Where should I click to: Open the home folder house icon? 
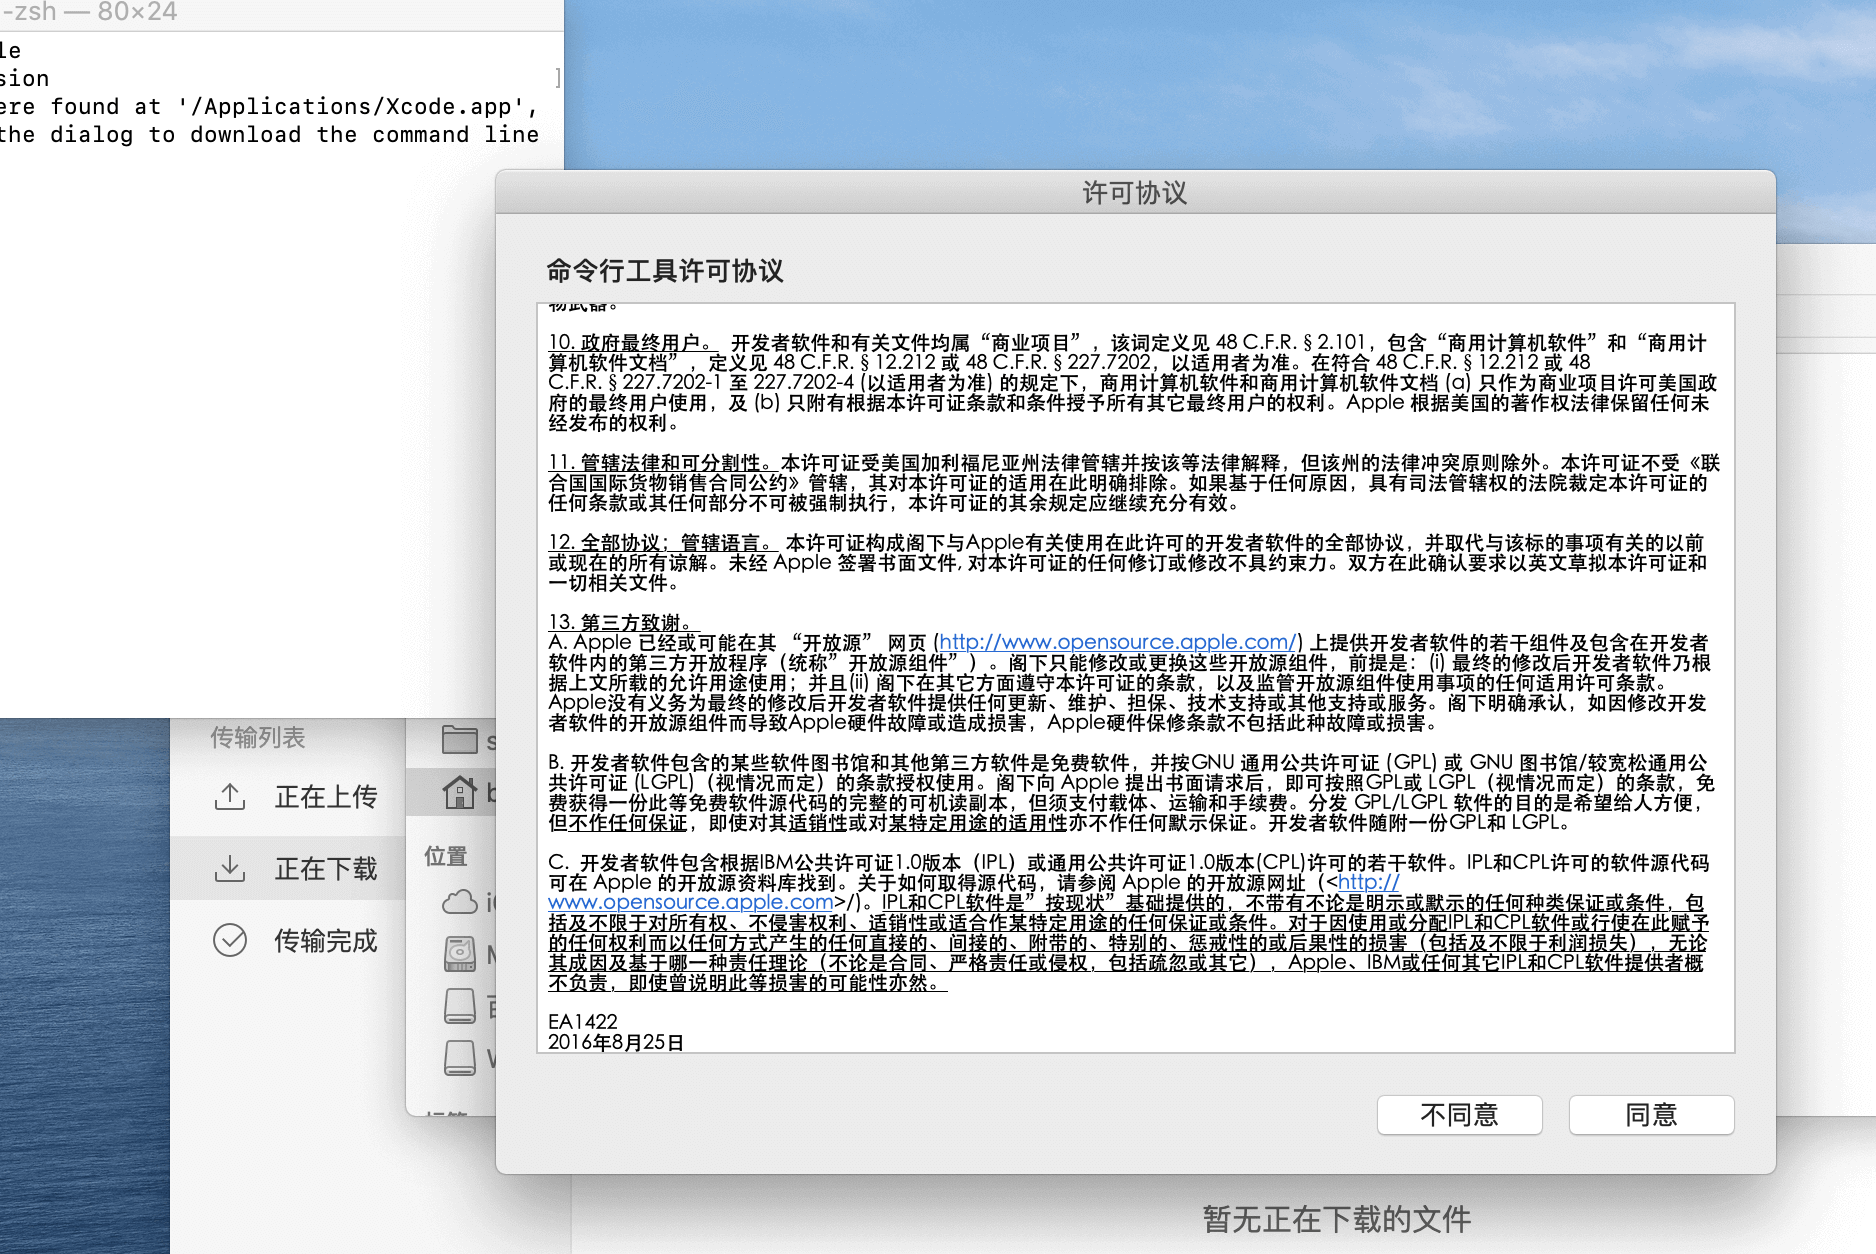[x=460, y=792]
